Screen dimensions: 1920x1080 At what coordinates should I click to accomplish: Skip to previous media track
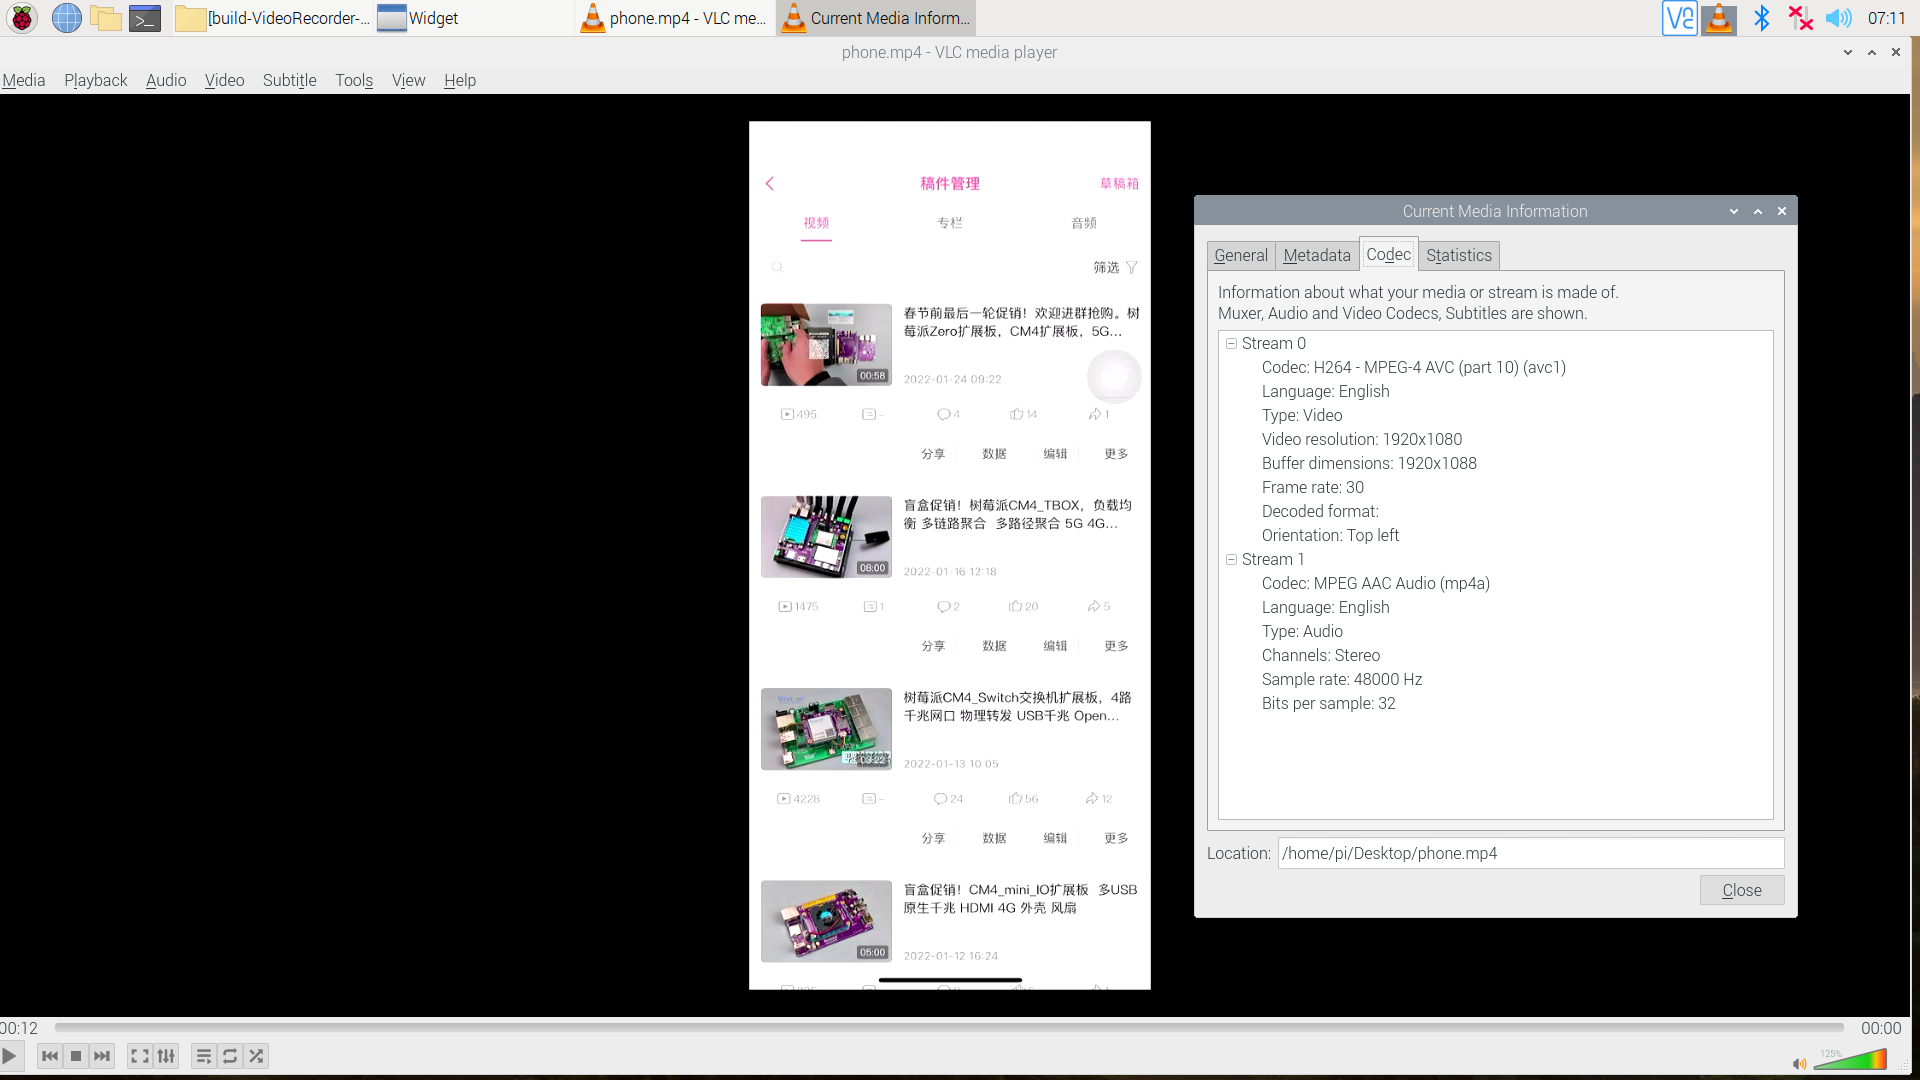click(x=50, y=1056)
